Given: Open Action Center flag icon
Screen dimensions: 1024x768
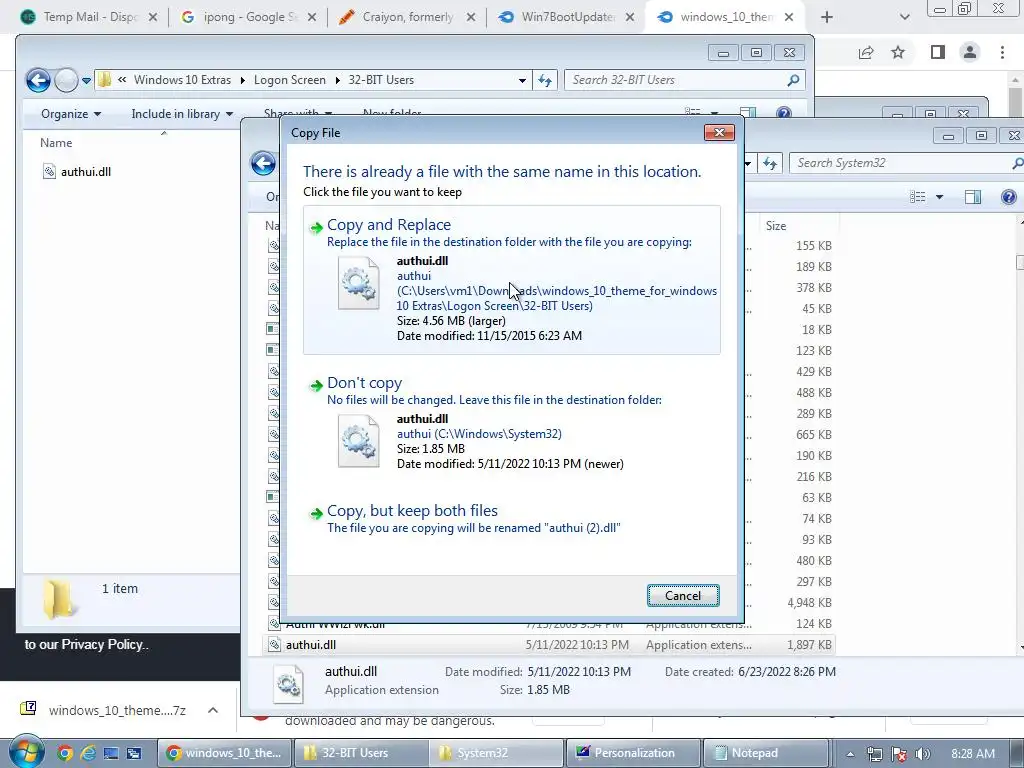Looking at the screenshot, I should point(899,754).
